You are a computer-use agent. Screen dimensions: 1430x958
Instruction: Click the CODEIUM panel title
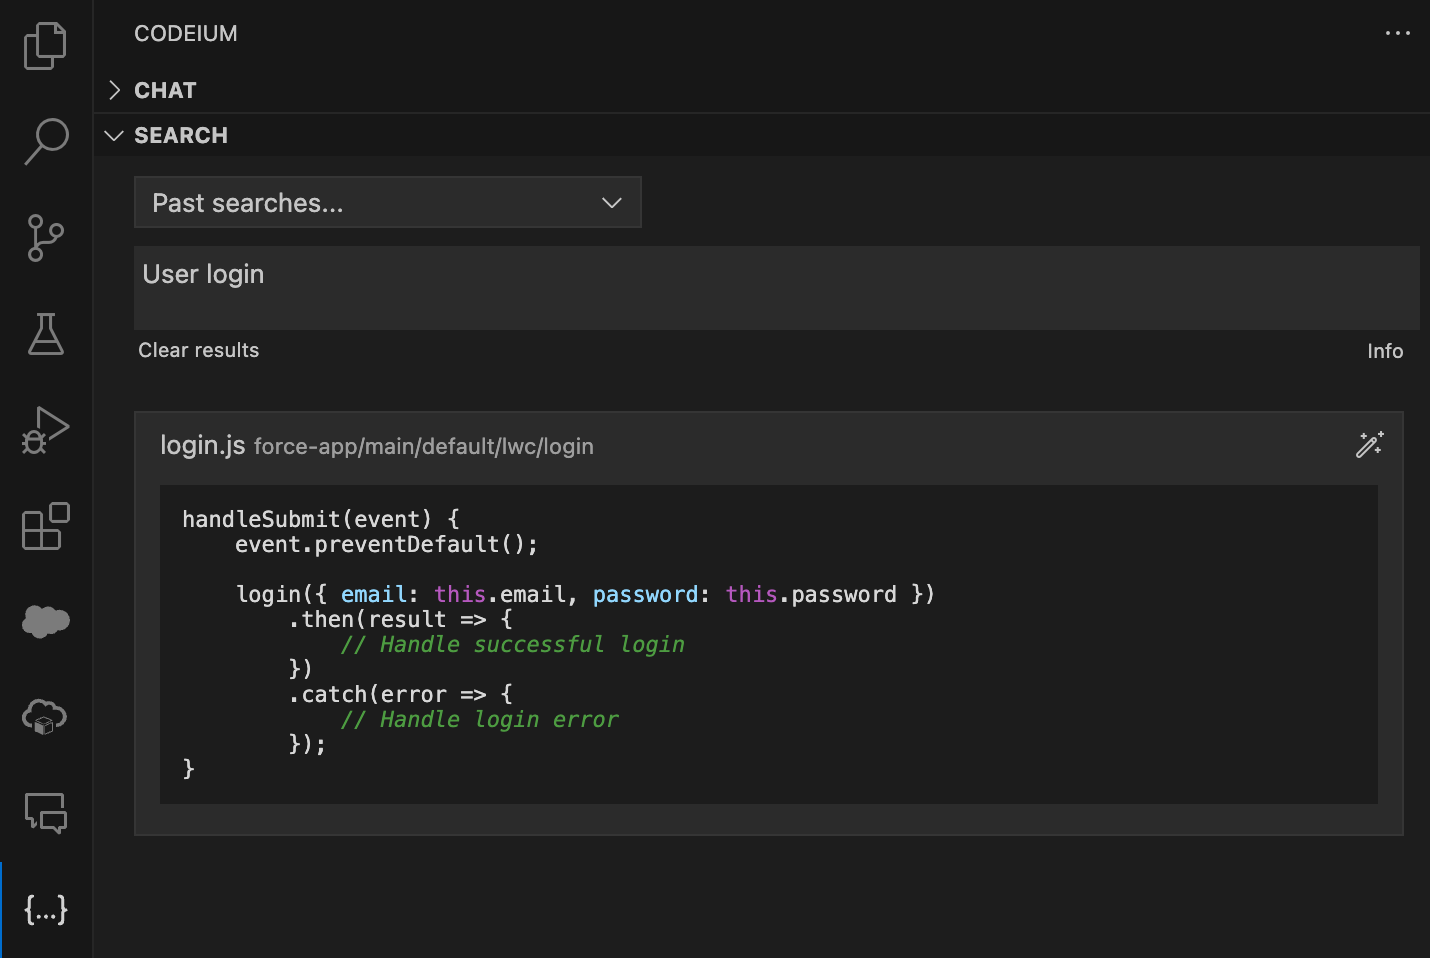coord(186,34)
